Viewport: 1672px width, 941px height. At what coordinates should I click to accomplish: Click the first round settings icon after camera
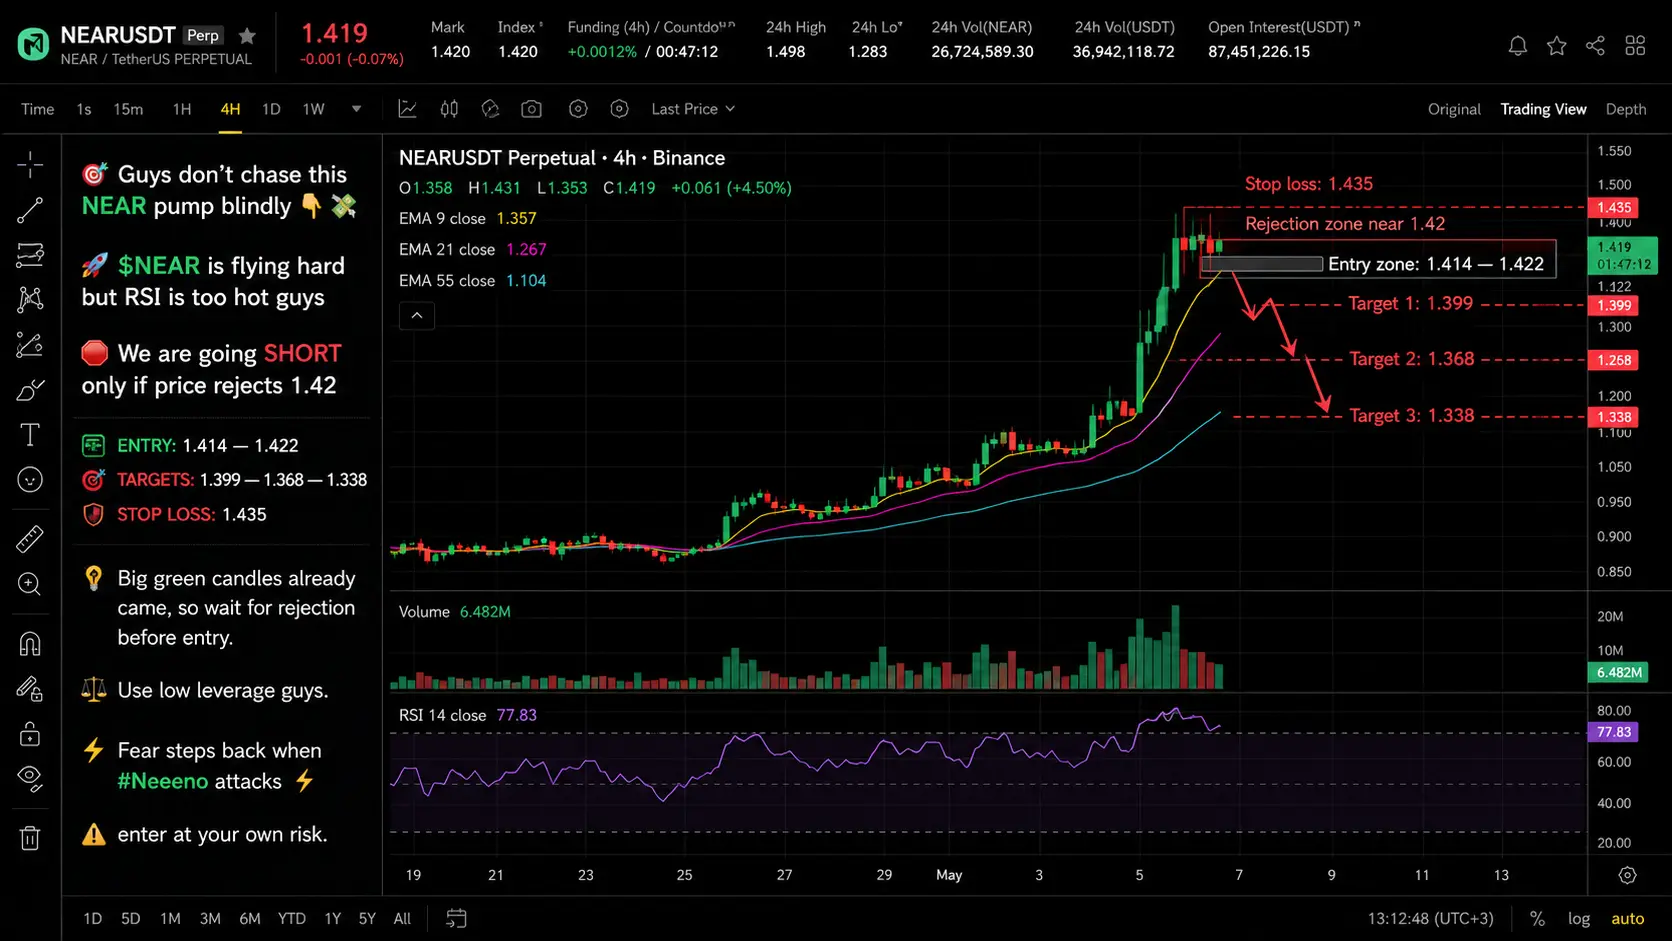pos(578,109)
